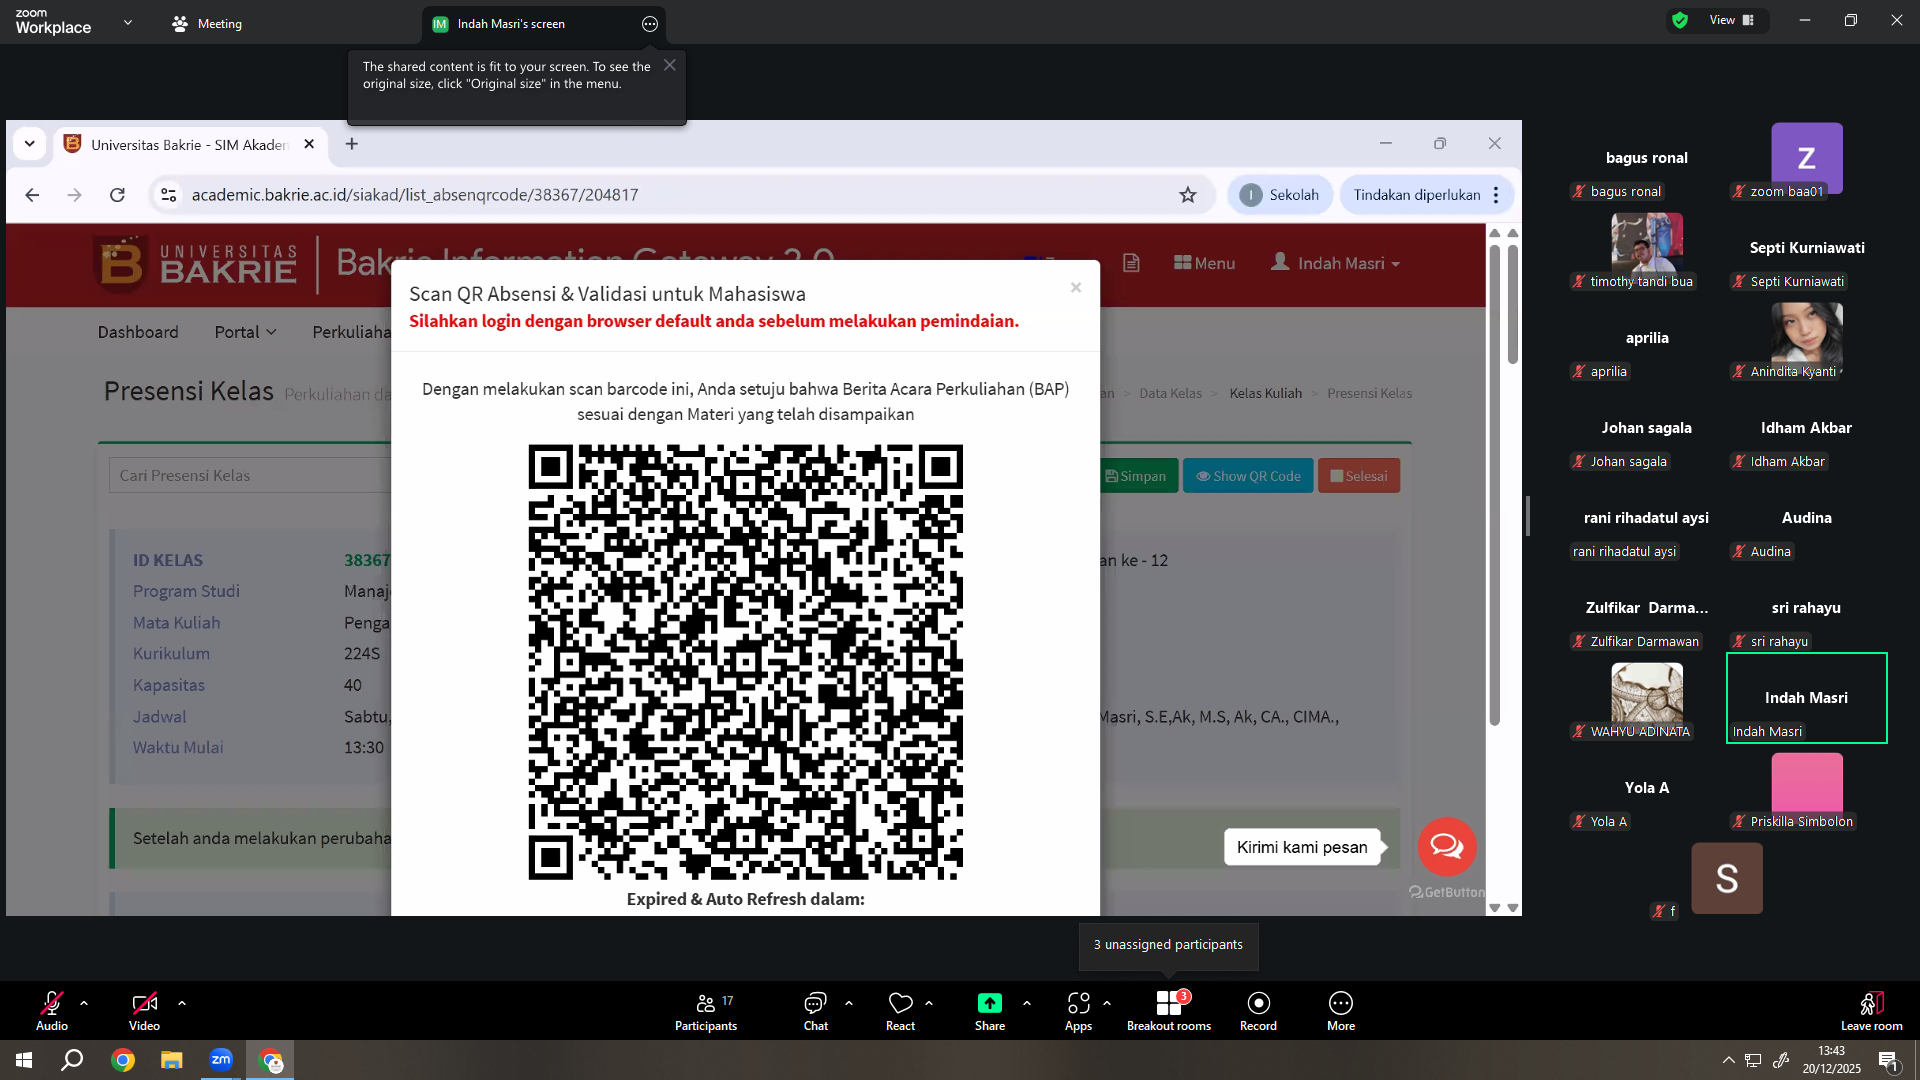Click the browser back arrow
Screen dimensions: 1920x1080
click(32, 195)
